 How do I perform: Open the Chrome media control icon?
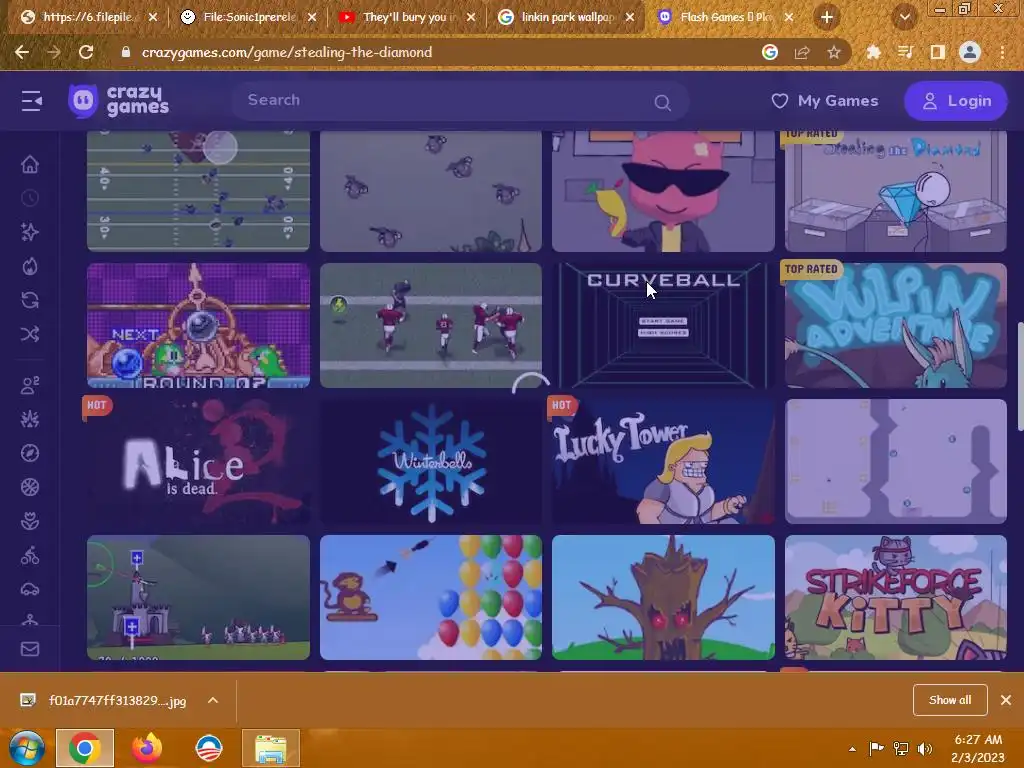pyautogui.click(x=905, y=52)
